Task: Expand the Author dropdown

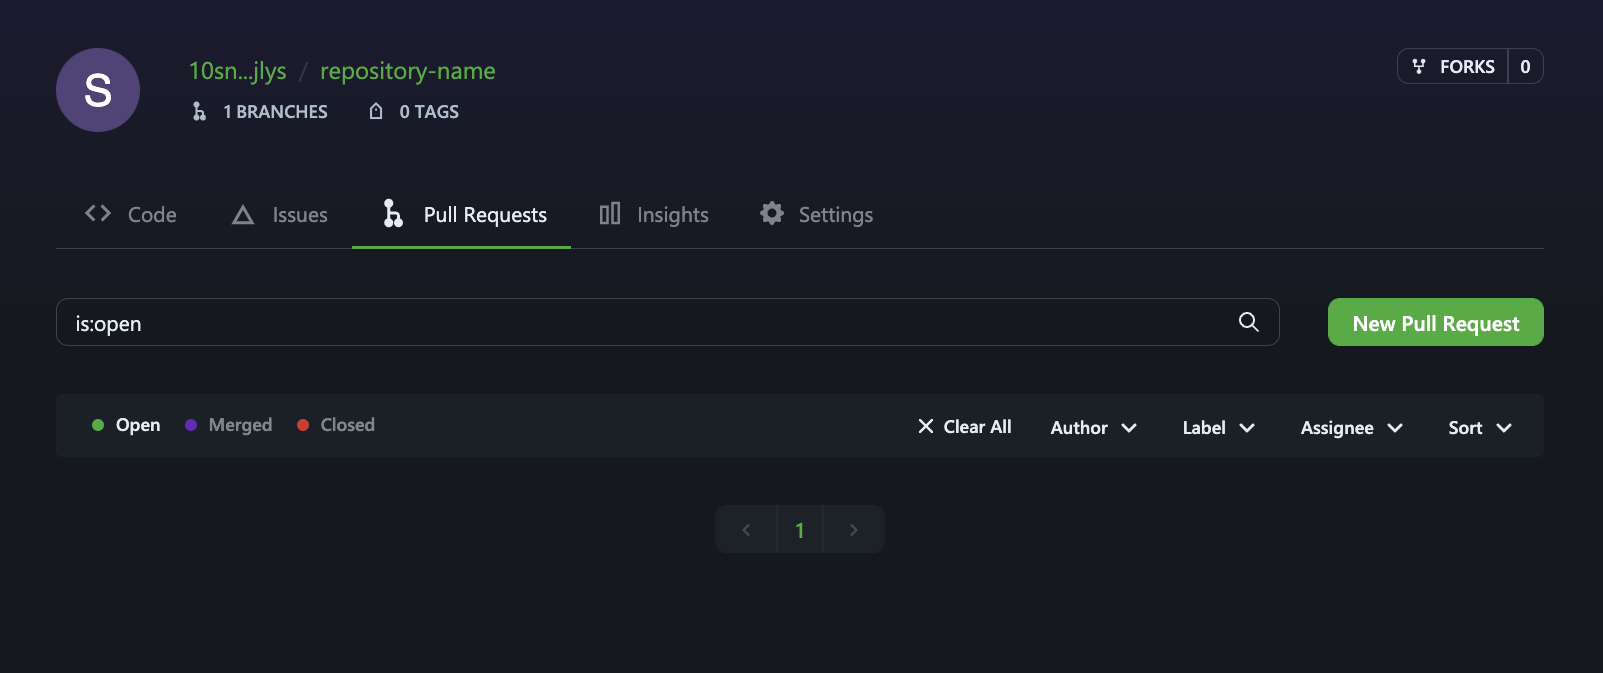Action: 1094,427
